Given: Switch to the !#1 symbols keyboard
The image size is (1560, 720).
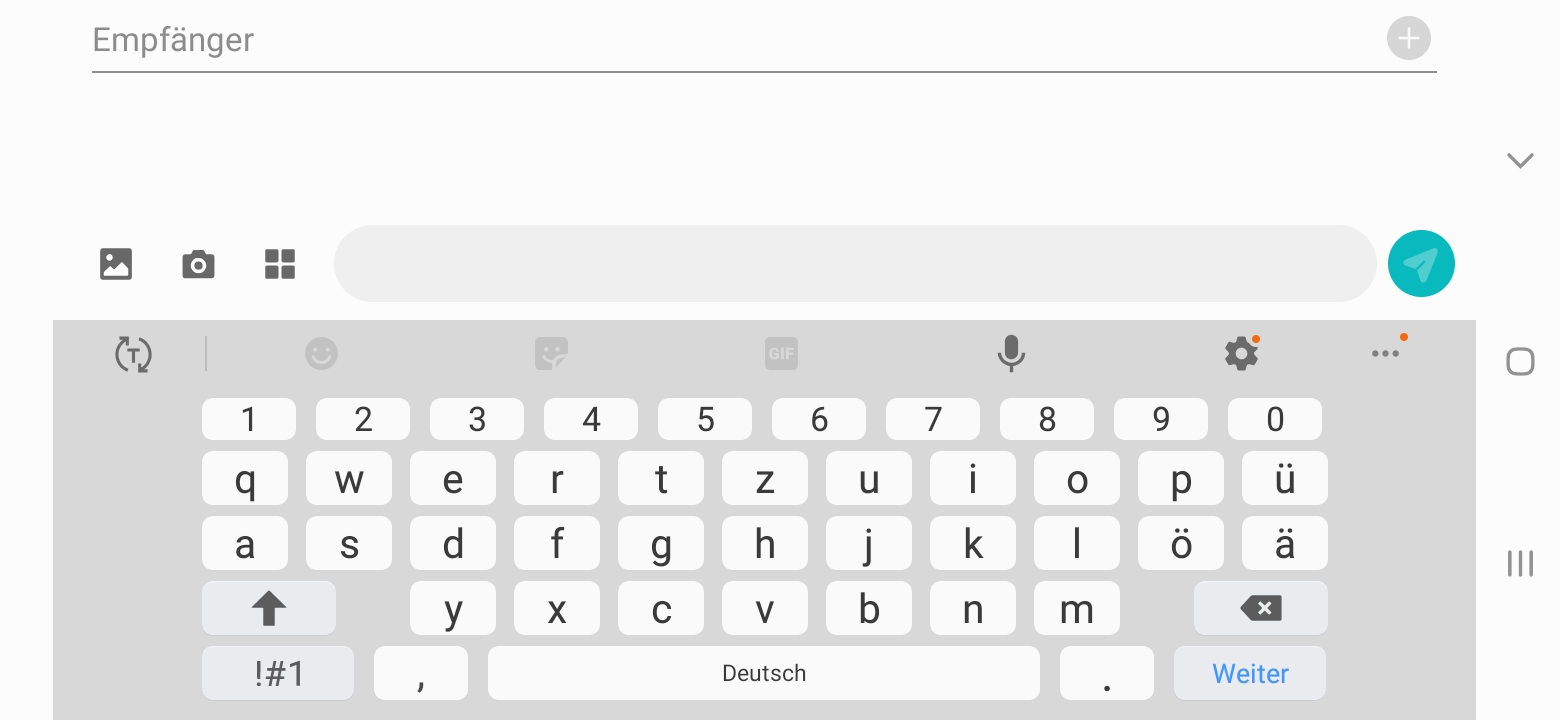Looking at the screenshot, I should point(278,673).
